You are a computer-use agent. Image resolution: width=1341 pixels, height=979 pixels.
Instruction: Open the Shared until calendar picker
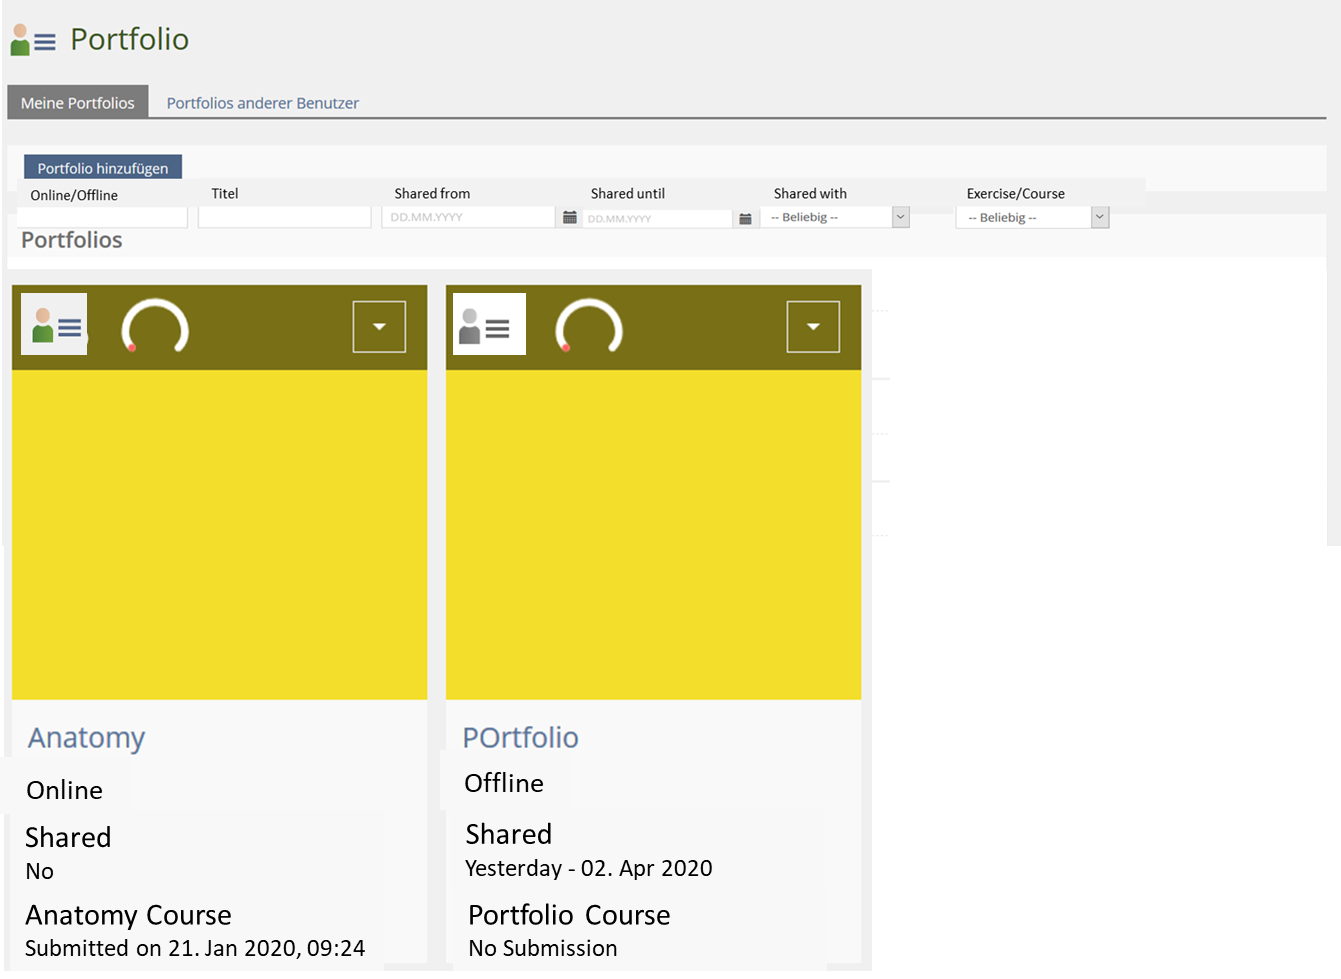[745, 218]
